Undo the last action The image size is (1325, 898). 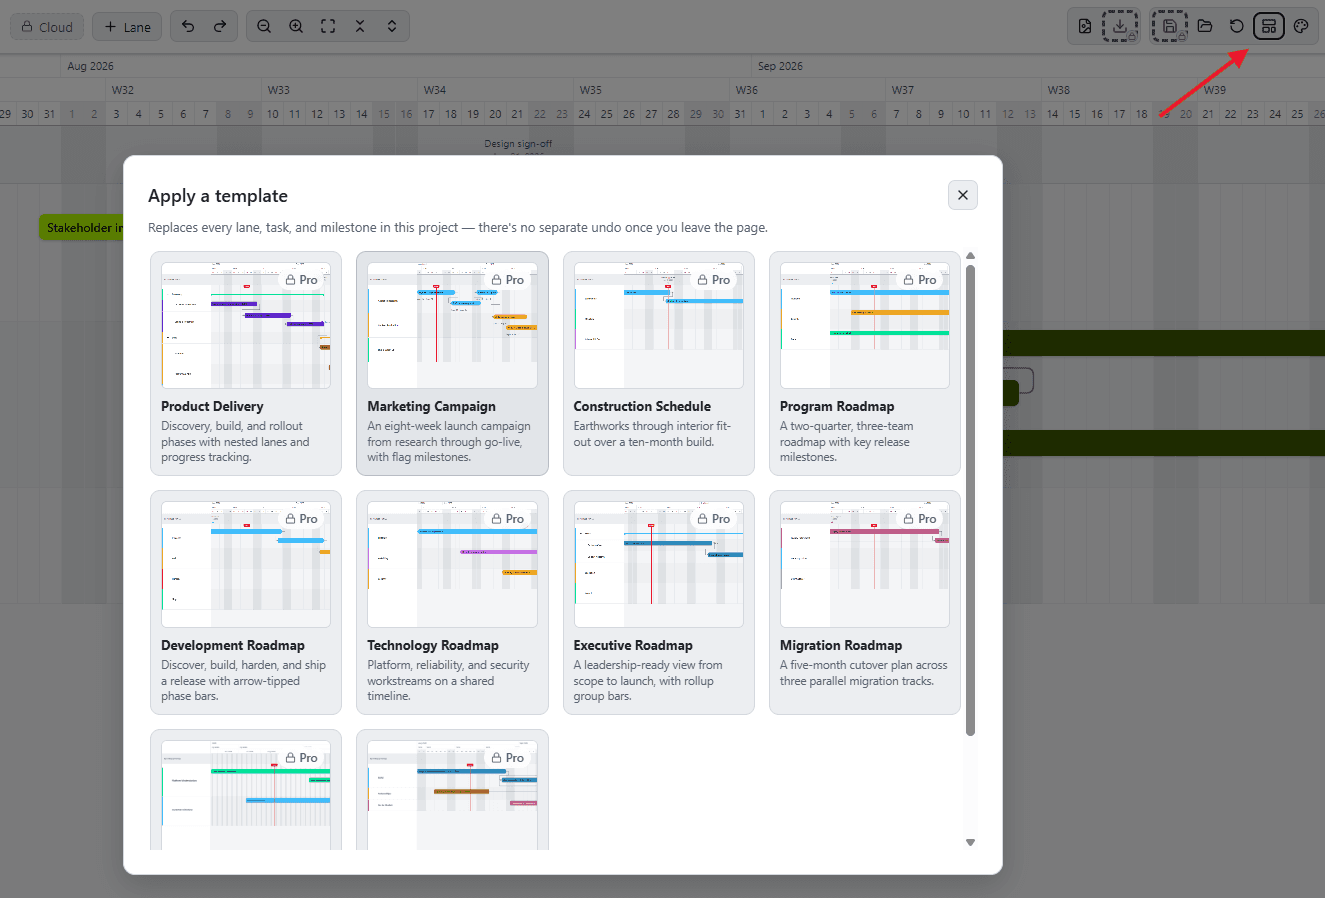188,26
